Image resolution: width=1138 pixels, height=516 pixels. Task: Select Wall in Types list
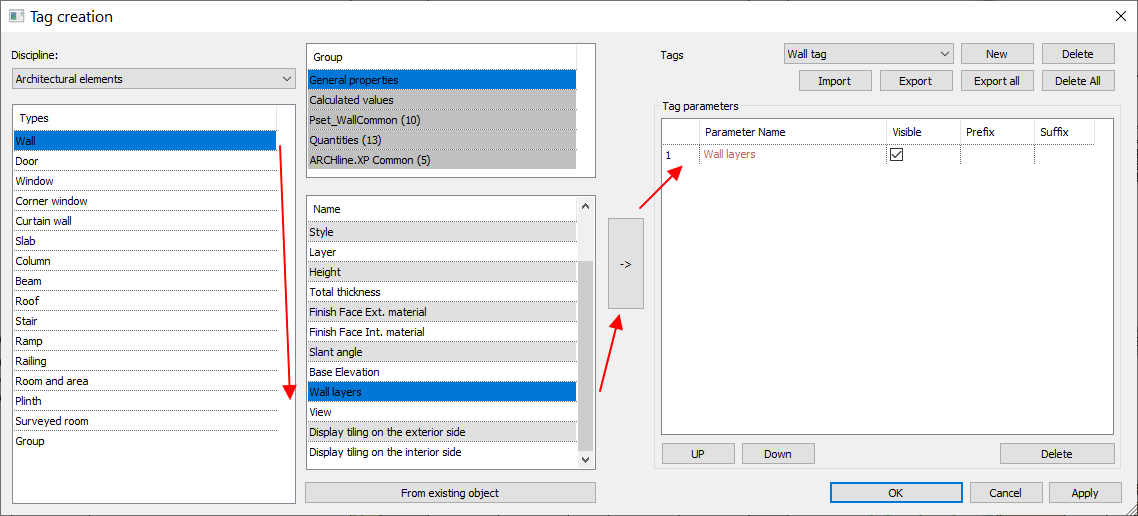[x=145, y=141]
